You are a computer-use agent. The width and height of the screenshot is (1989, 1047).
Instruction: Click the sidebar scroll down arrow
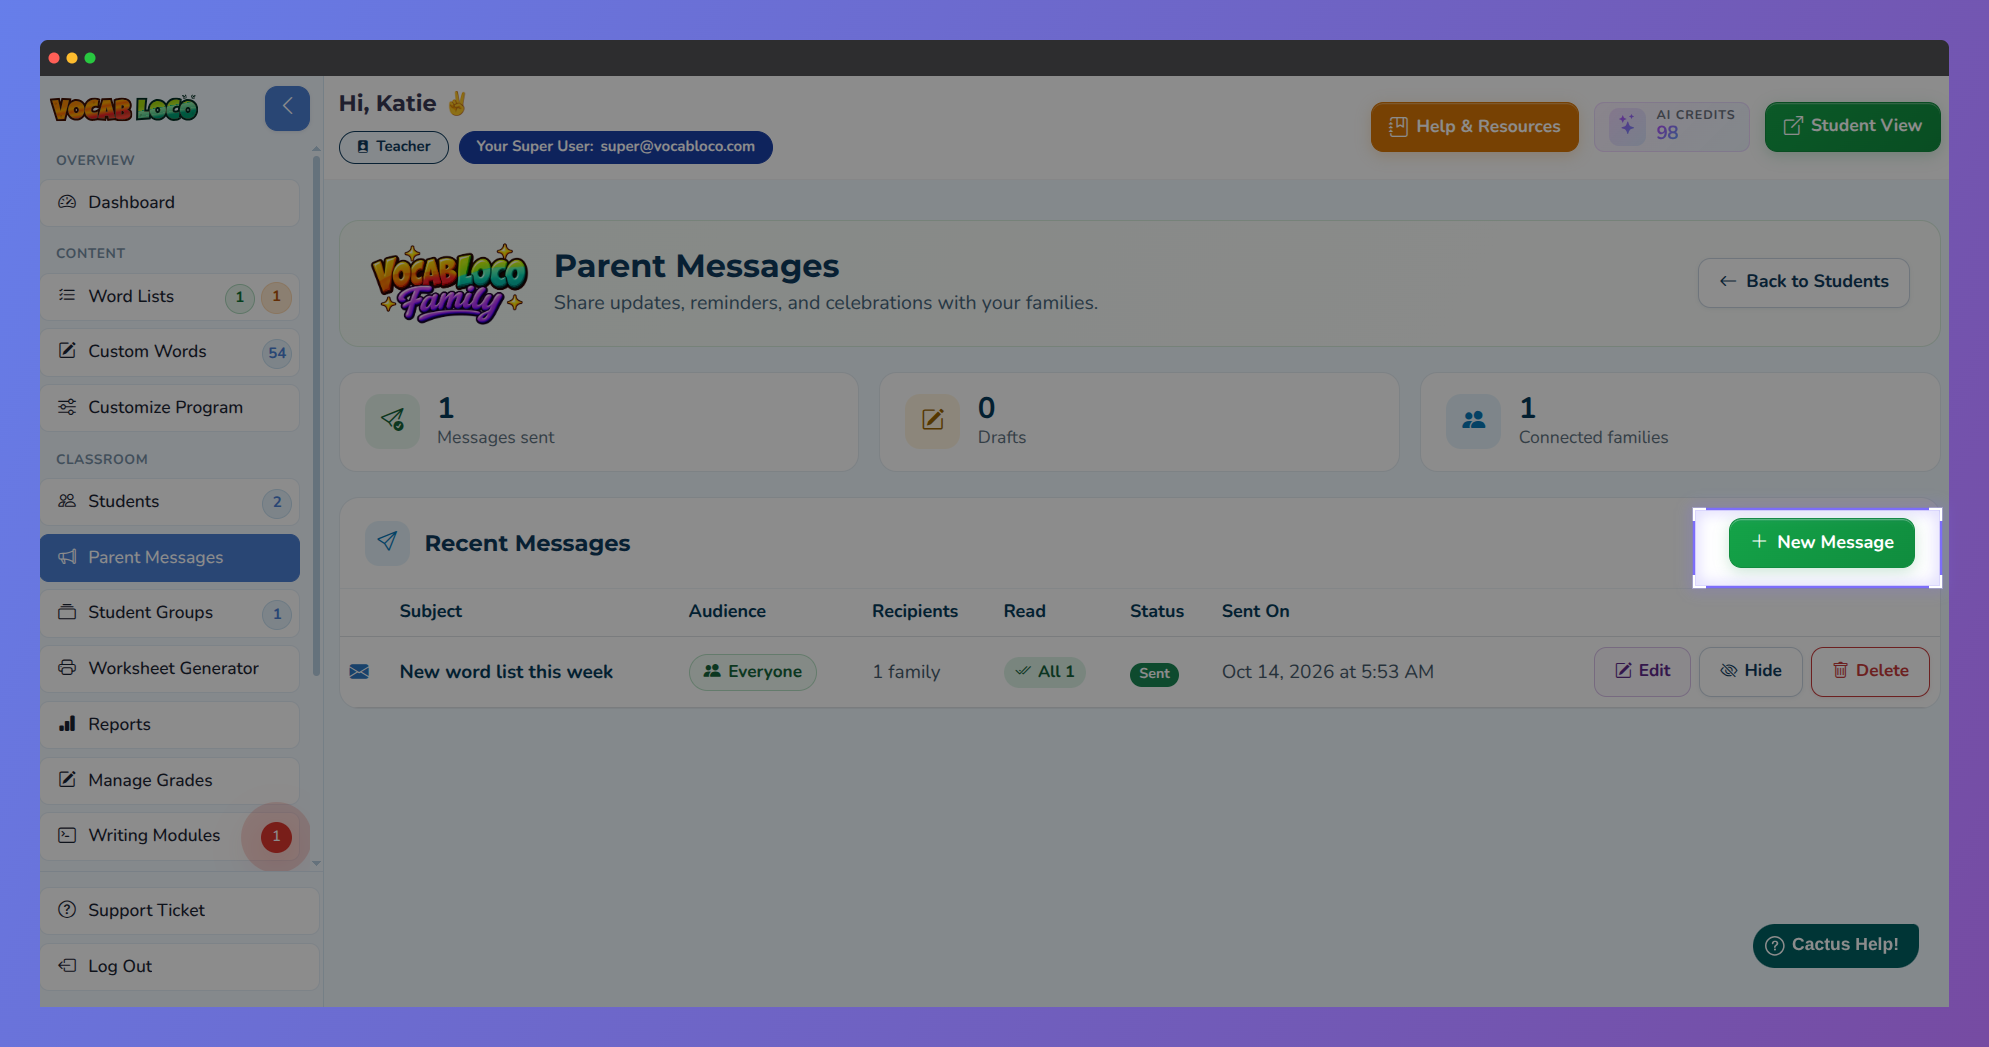(316, 863)
